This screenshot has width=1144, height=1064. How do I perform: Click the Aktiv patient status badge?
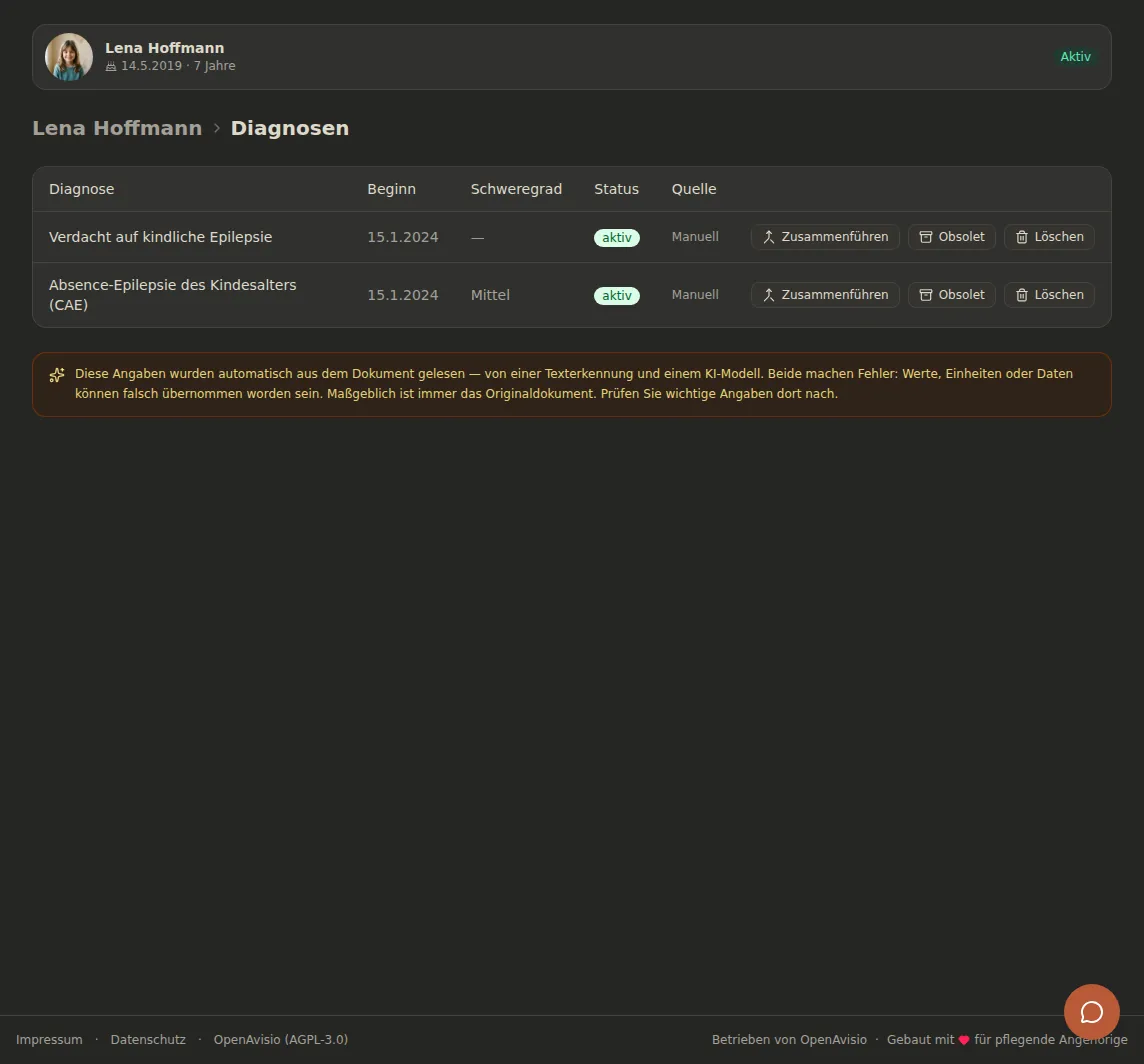coord(1075,57)
